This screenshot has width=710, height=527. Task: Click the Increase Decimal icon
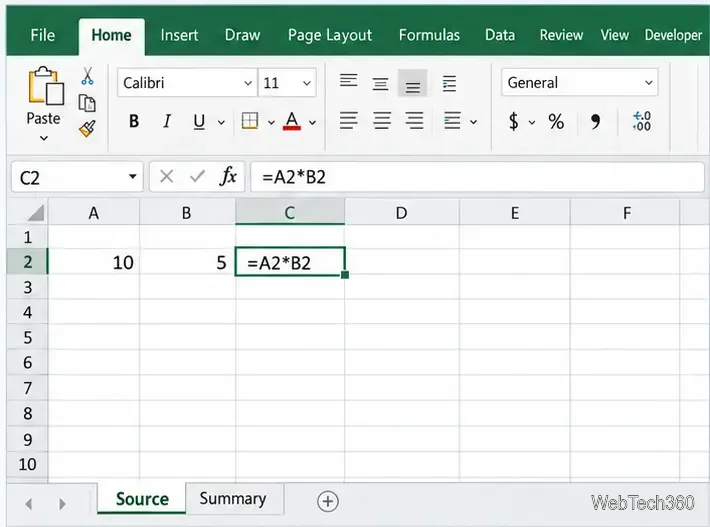tap(642, 121)
